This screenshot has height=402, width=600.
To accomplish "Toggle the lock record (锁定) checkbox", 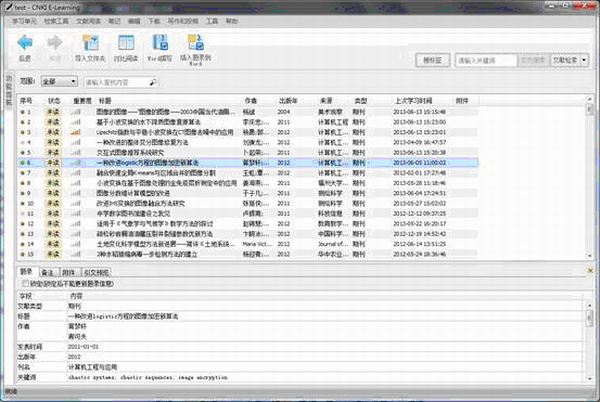I will 25,283.
